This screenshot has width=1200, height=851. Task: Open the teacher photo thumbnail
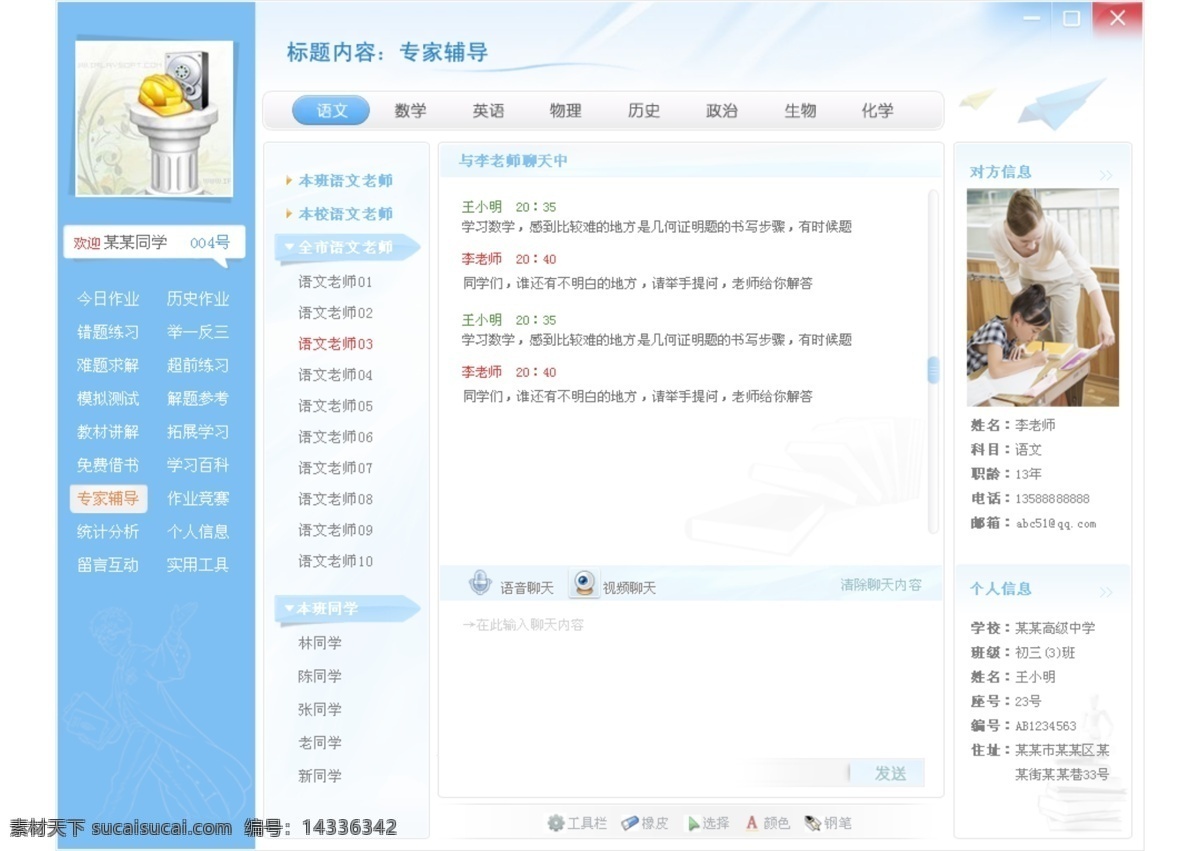coord(1043,298)
